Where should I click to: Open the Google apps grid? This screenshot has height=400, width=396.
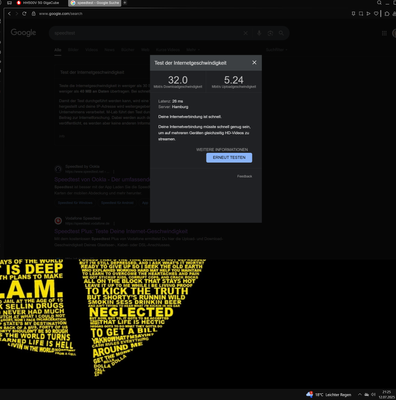(x=384, y=33)
